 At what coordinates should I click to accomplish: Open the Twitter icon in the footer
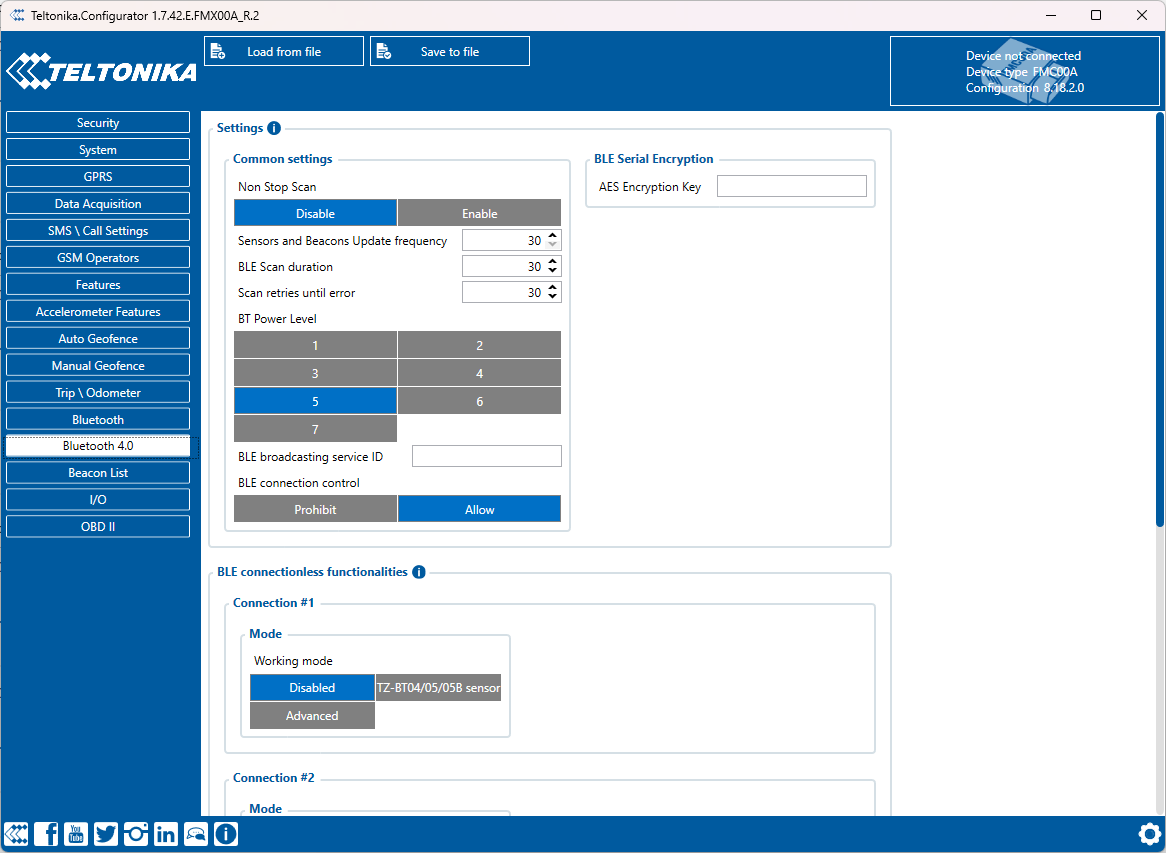[106, 834]
